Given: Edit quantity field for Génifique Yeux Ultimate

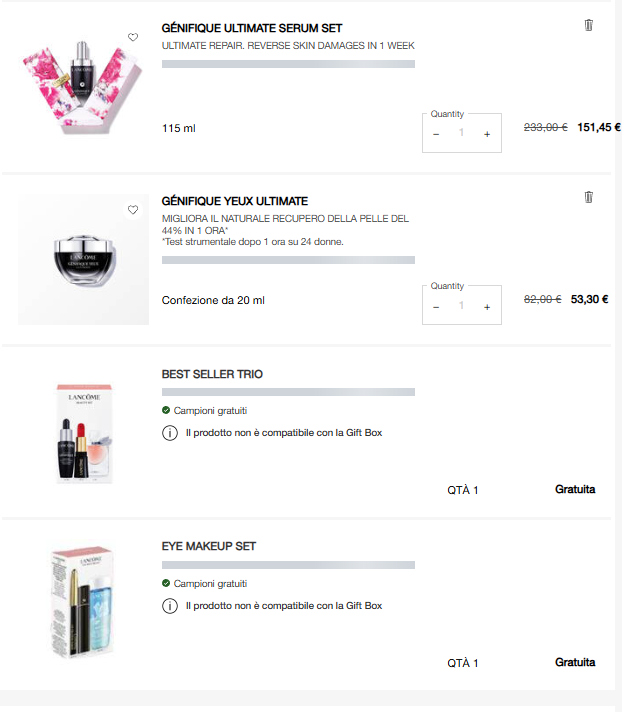Looking at the screenshot, I should 462,306.
